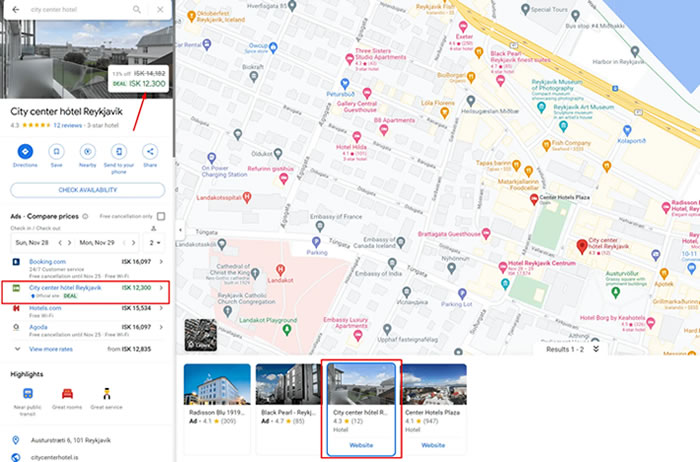700x462 pixels.
Task: Click chevron beside Agoda ISK 16,097
Action: [161, 327]
